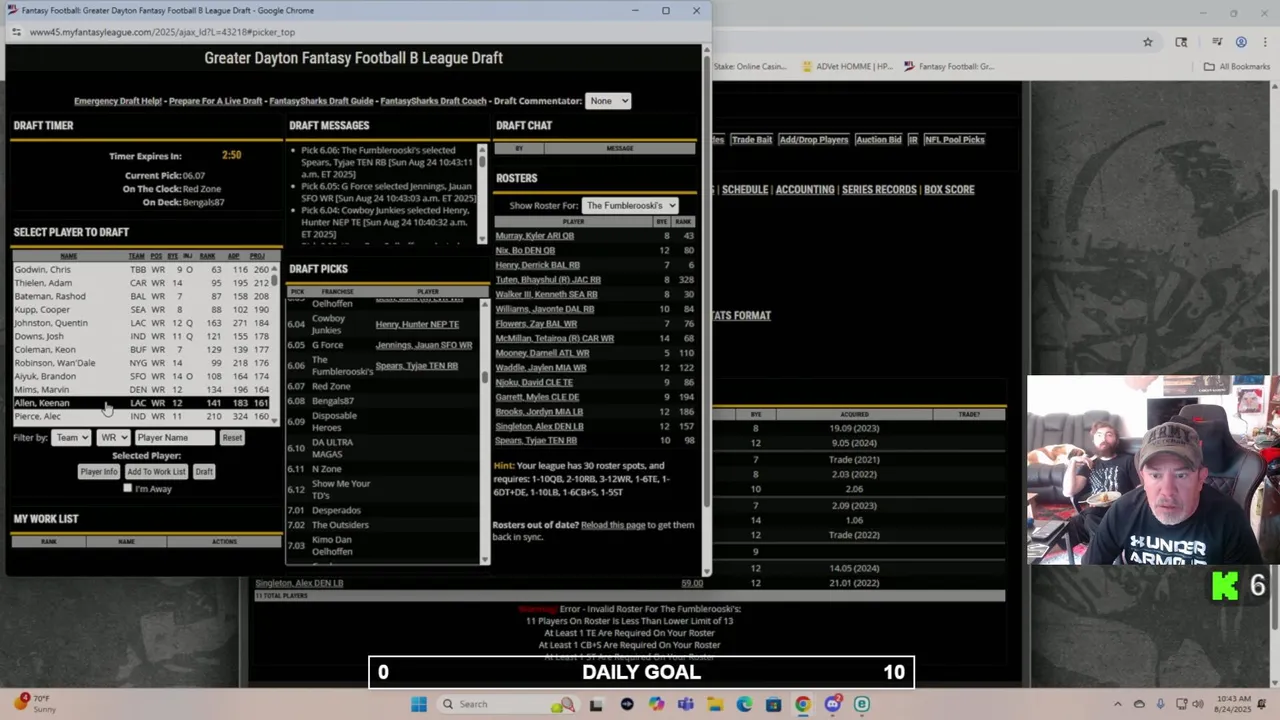Click the Draft button

pyautogui.click(x=204, y=471)
